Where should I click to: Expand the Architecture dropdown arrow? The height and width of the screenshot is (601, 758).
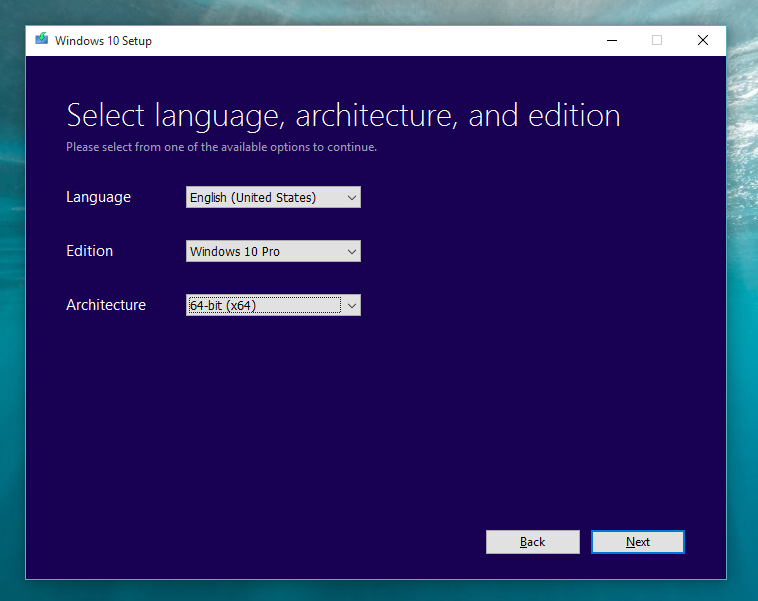351,306
